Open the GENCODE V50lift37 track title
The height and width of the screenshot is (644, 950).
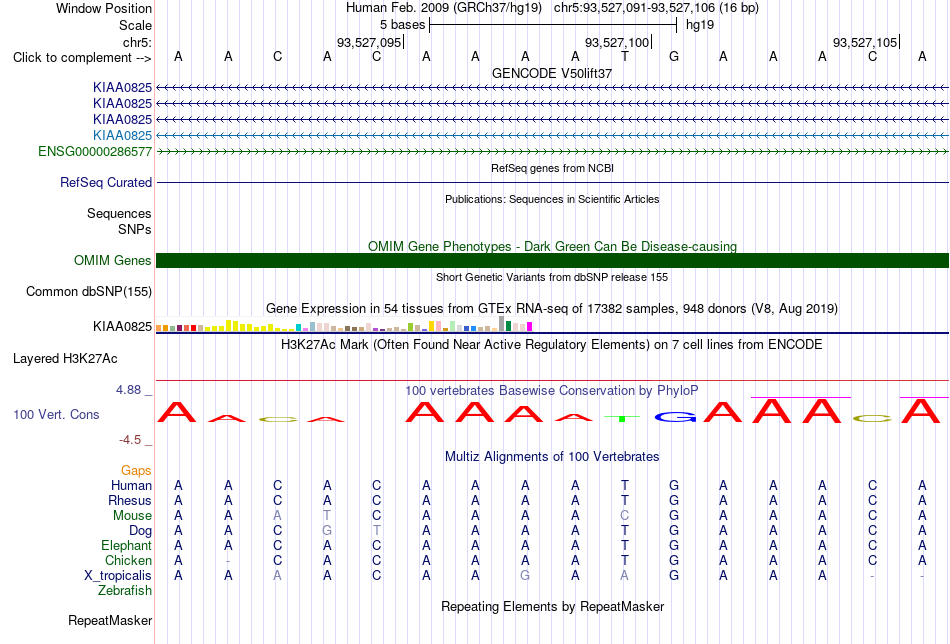(552, 73)
